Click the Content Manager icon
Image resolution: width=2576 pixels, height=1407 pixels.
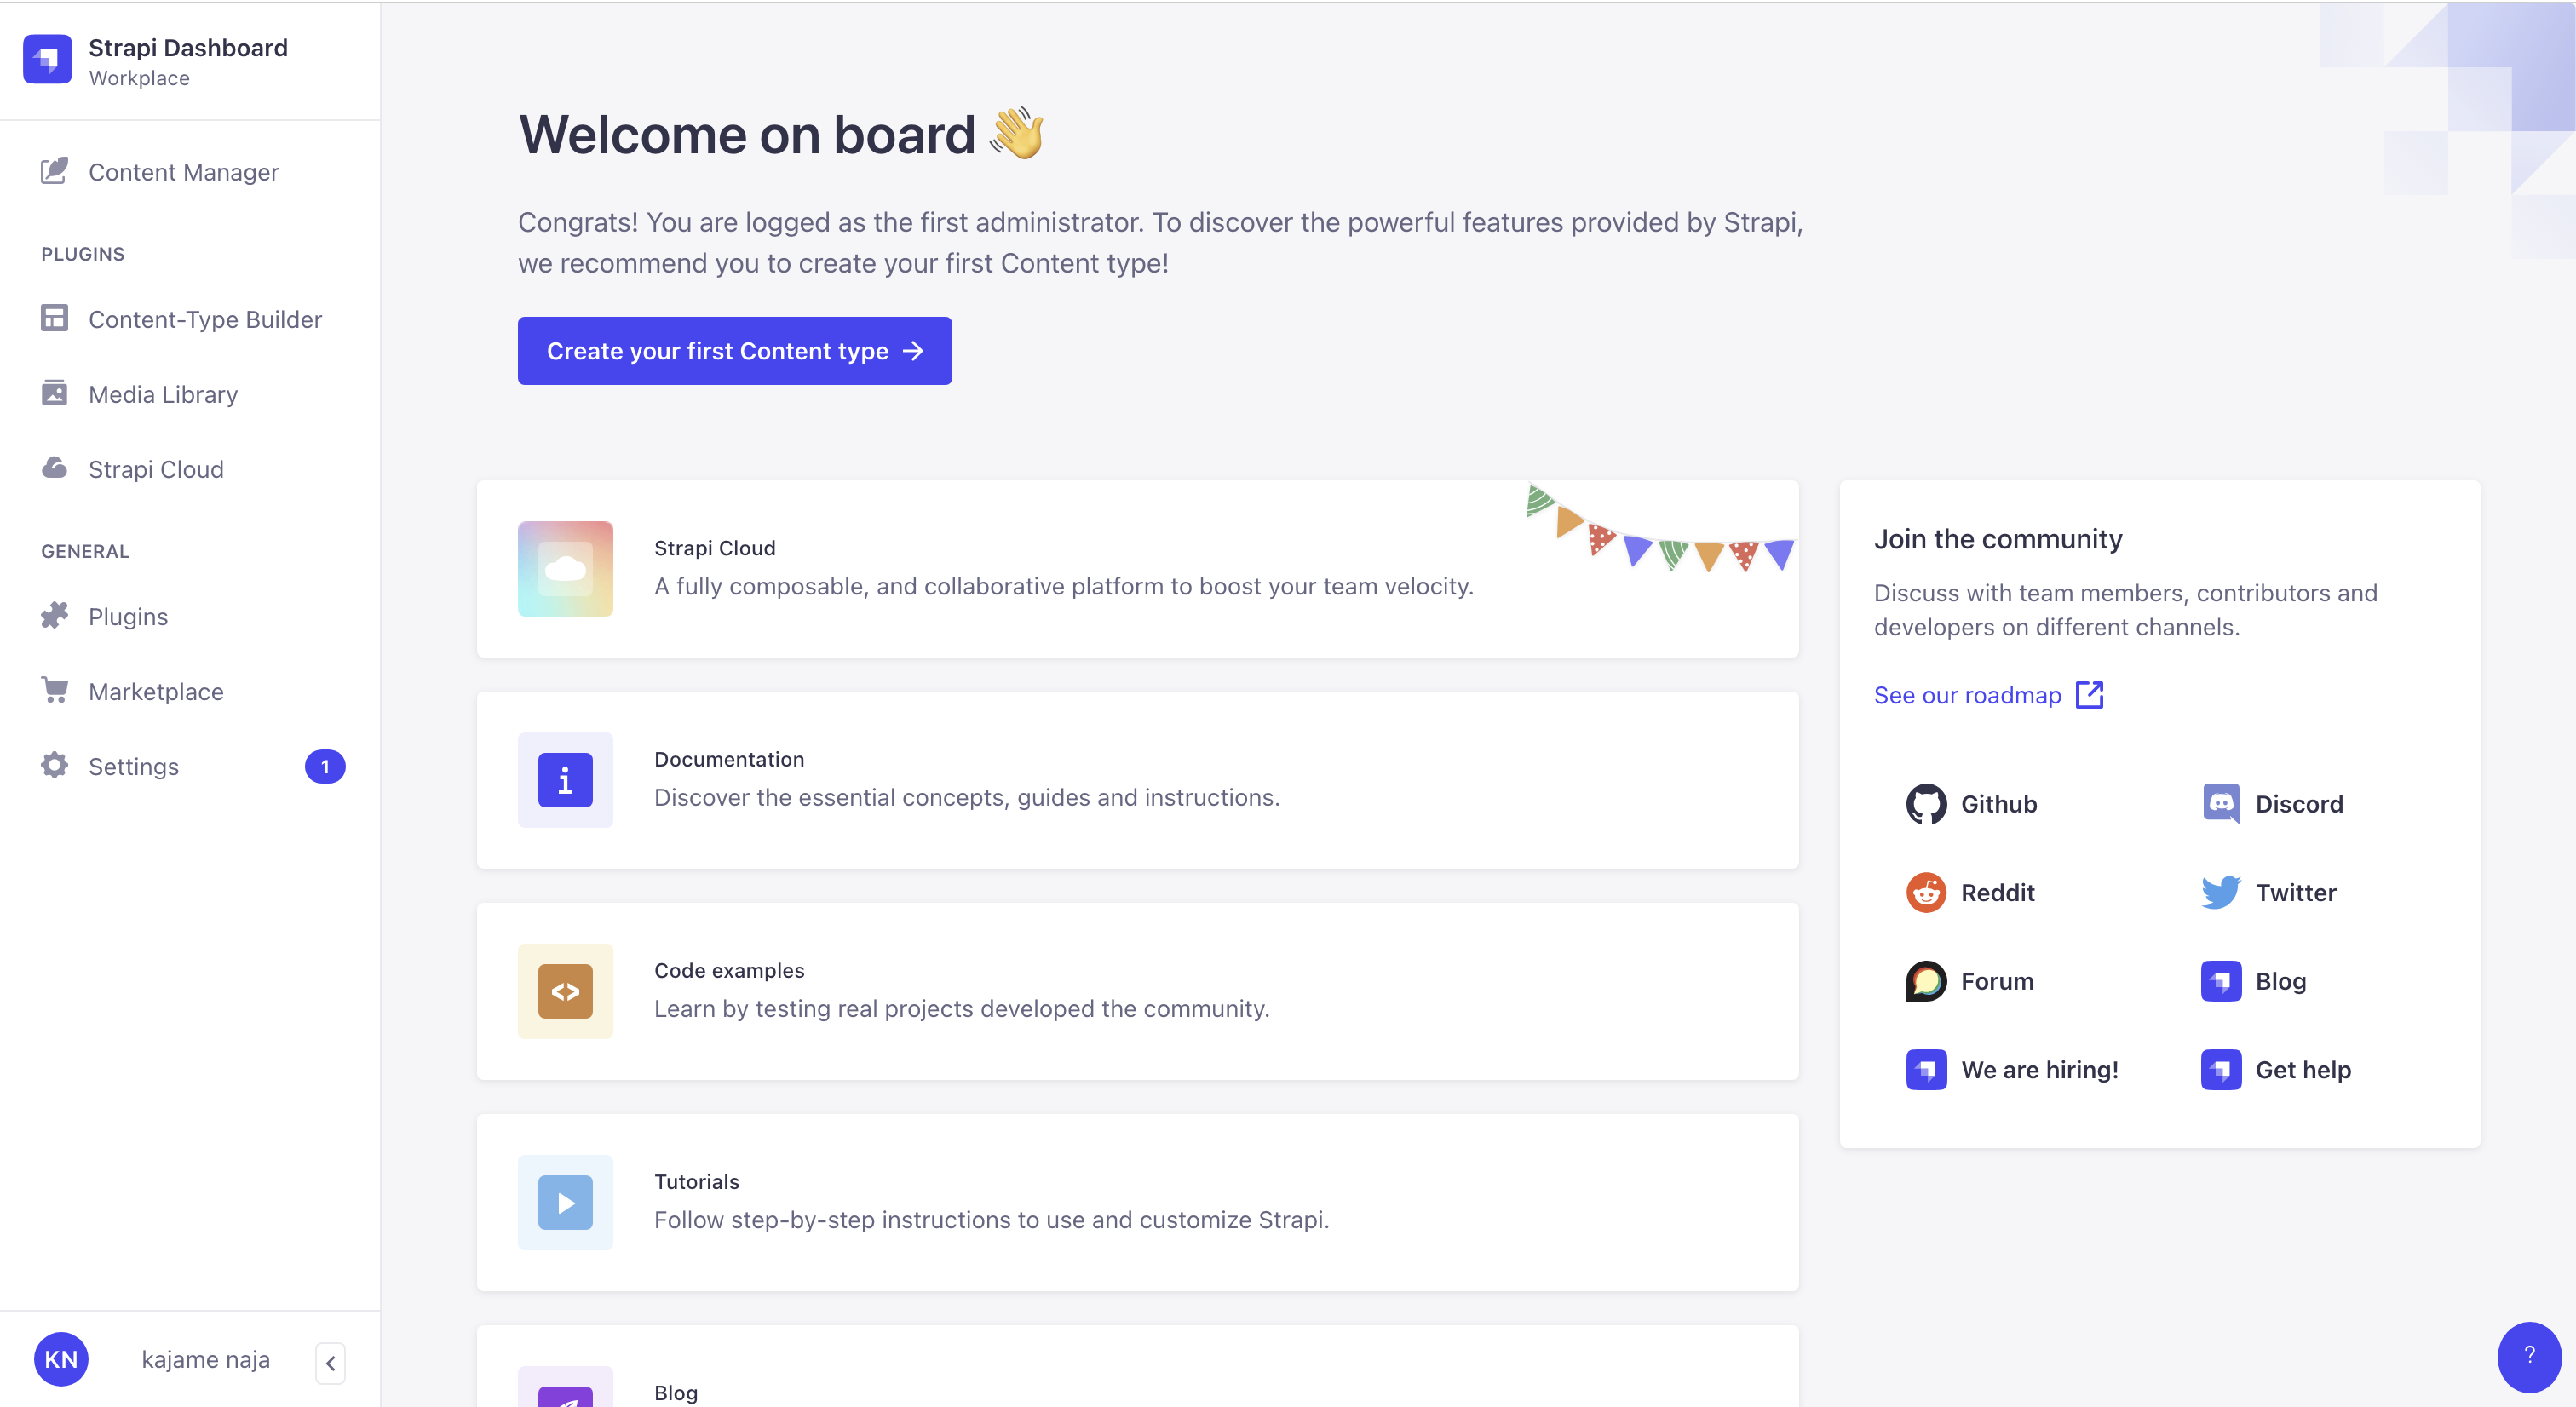(x=54, y=171)
